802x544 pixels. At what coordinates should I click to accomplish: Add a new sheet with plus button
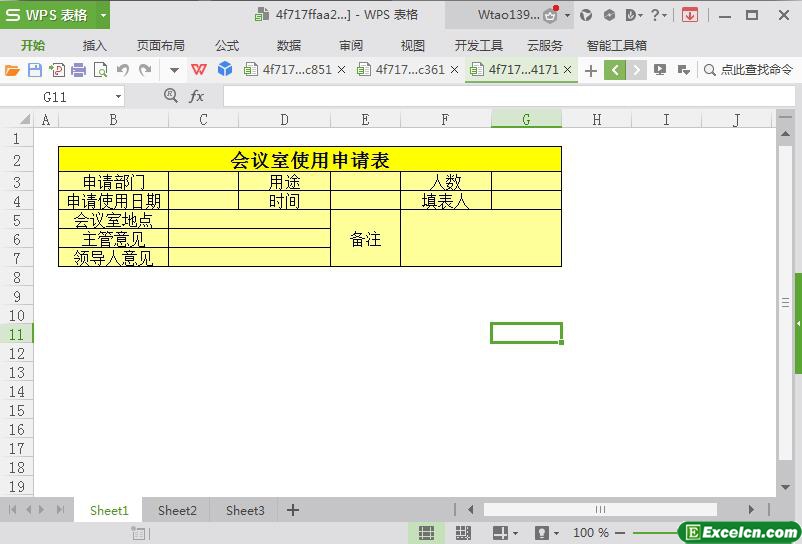click(293, 510)
